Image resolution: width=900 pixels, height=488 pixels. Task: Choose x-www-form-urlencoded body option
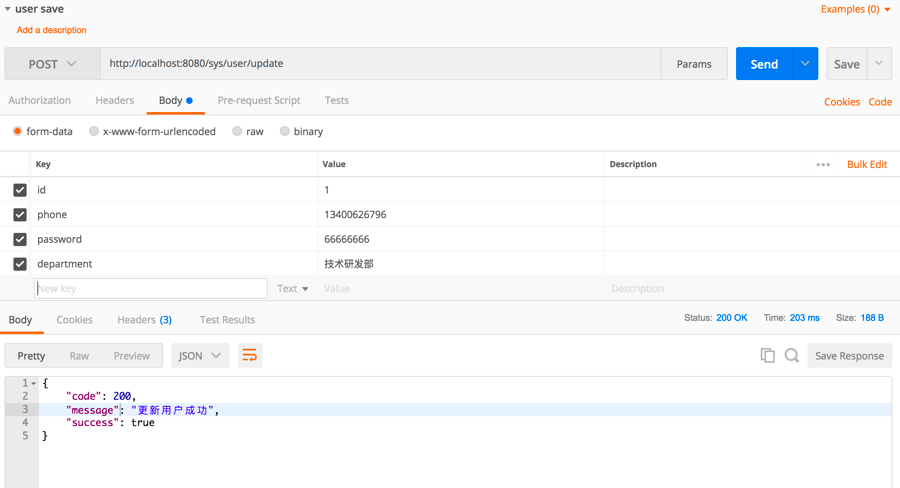point(94,132)
